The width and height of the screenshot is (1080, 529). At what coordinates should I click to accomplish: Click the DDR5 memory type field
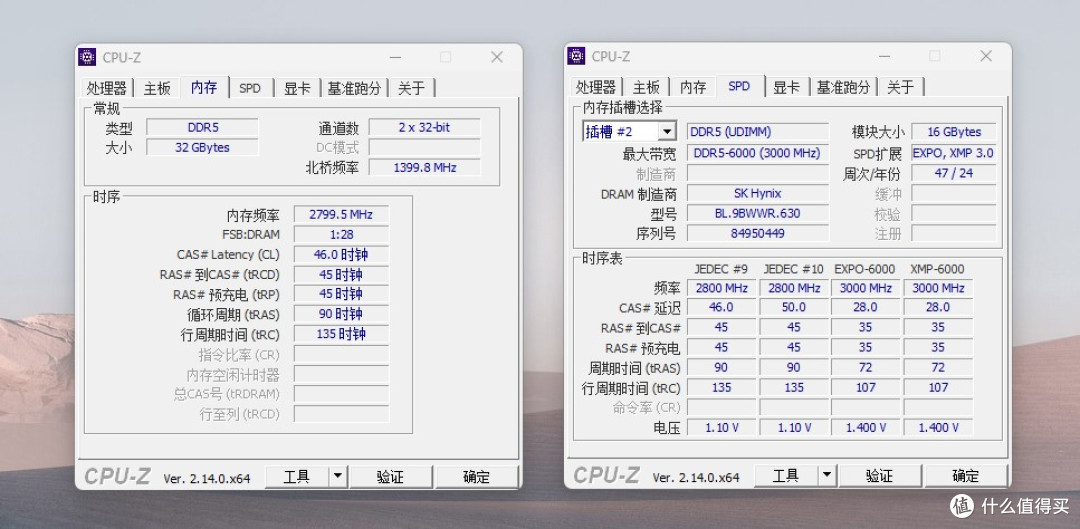coord(202,127)
